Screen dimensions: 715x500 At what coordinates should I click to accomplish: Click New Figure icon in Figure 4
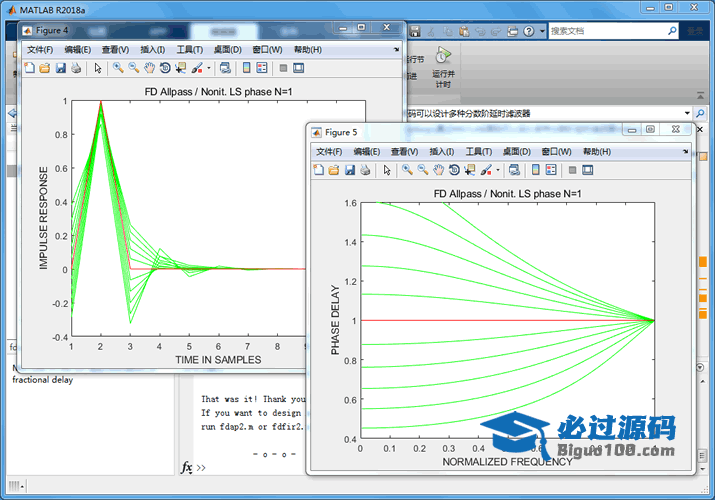30,68
